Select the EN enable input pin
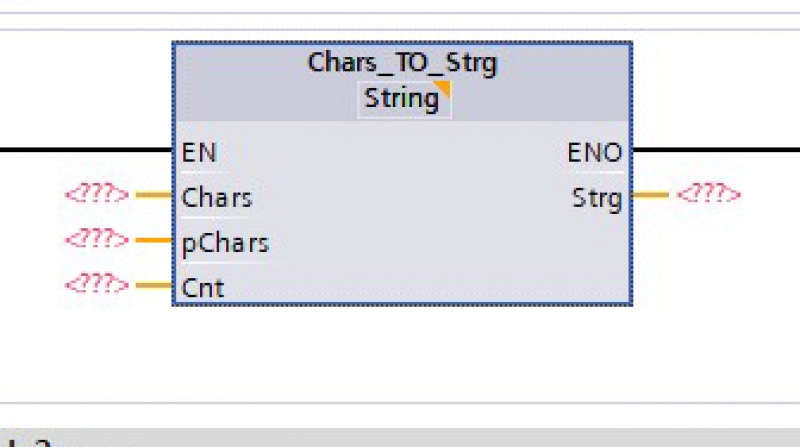Image resolution: width=800 pixels, height=447 pixels. pyautogui.click(x=199, y=153)
